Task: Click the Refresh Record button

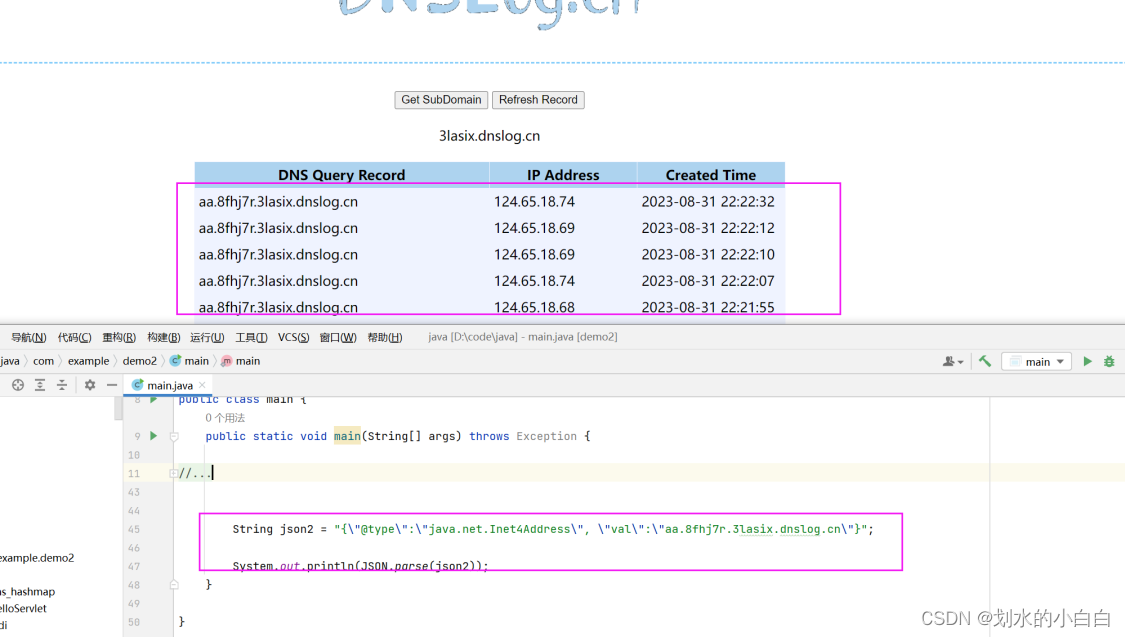Action: [538, 100]
